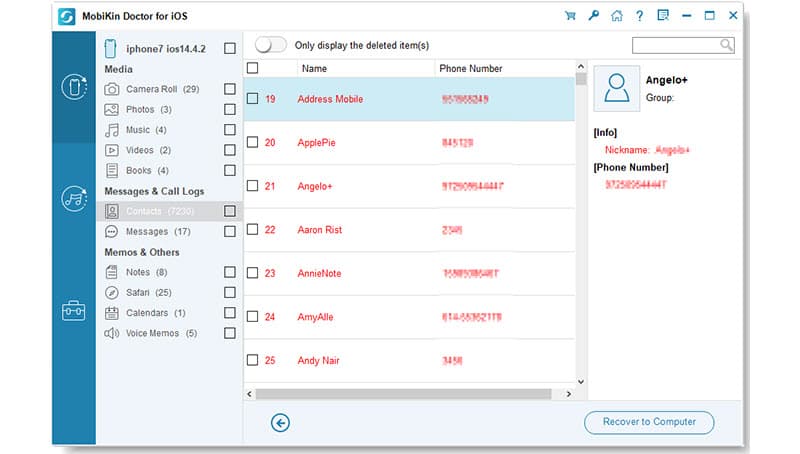Click the search input field
The image size is (800, 454).
(676, 45)
